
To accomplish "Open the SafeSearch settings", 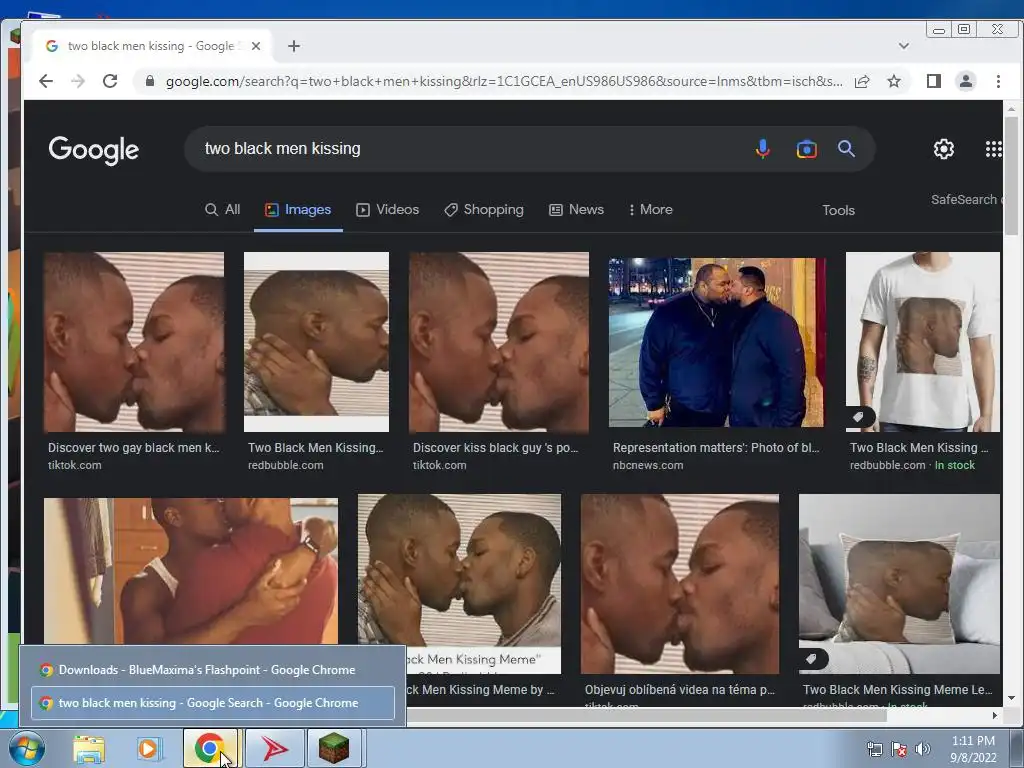I will pyautogui.click(x=966, y=200).
